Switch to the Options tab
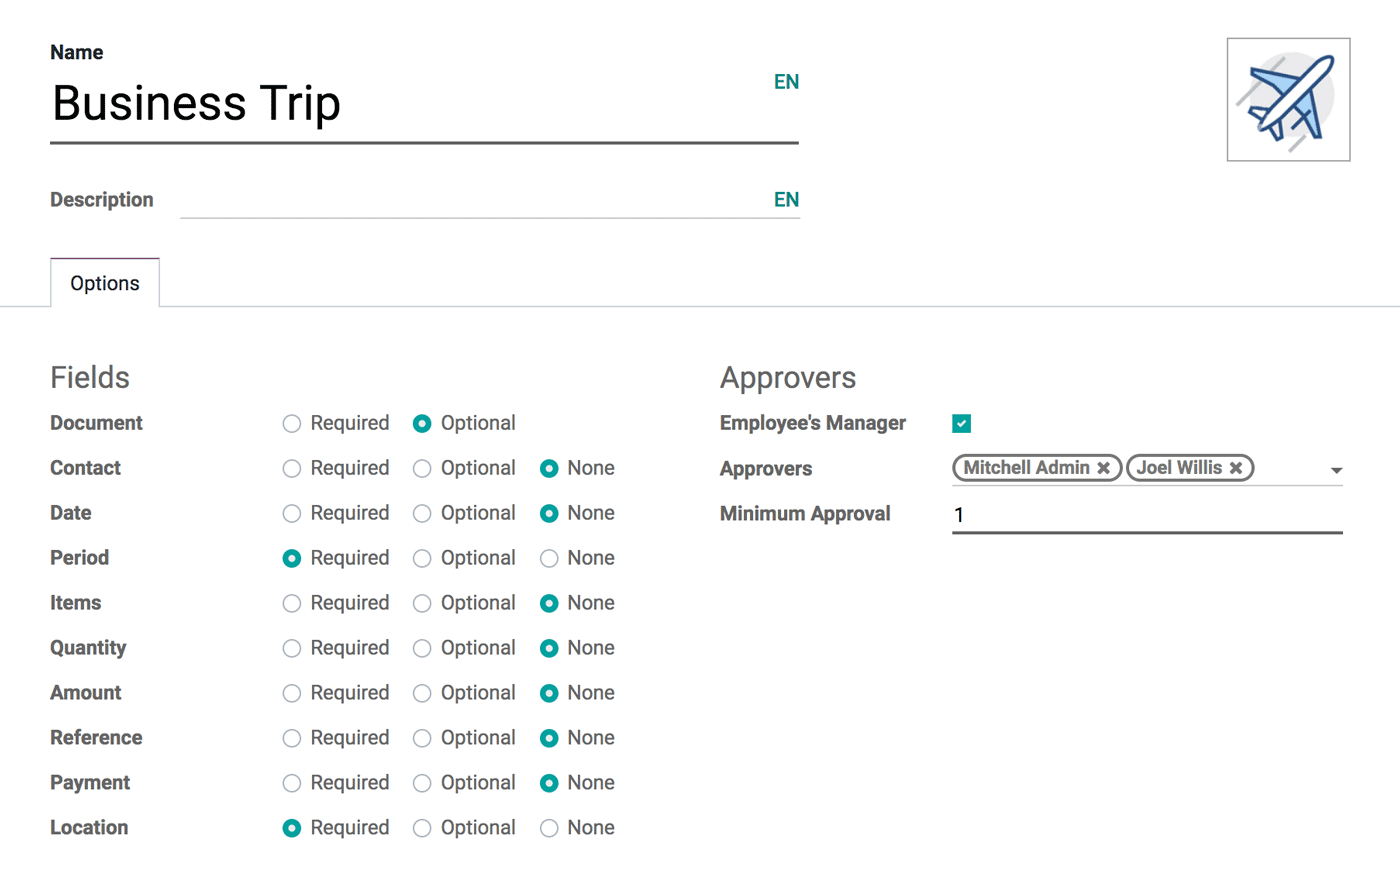This screenshot has height=896, width=1400. click(104, 283)
